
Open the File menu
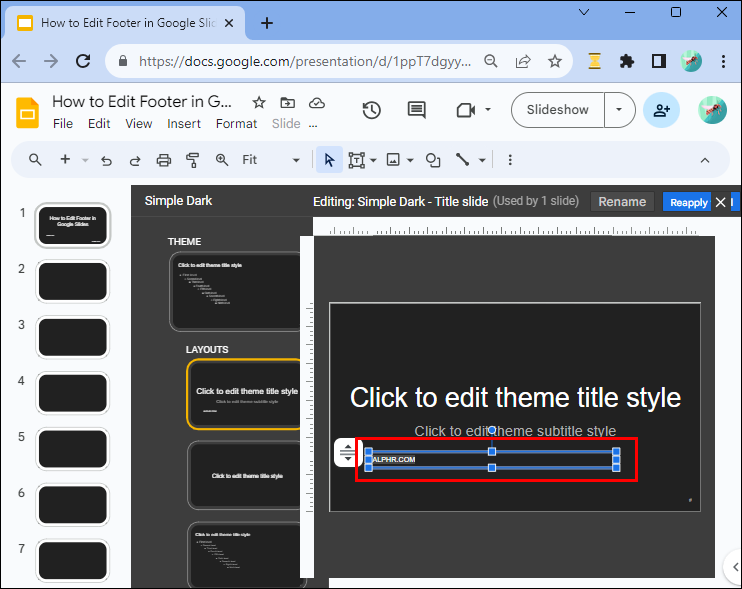pos(63,124)
